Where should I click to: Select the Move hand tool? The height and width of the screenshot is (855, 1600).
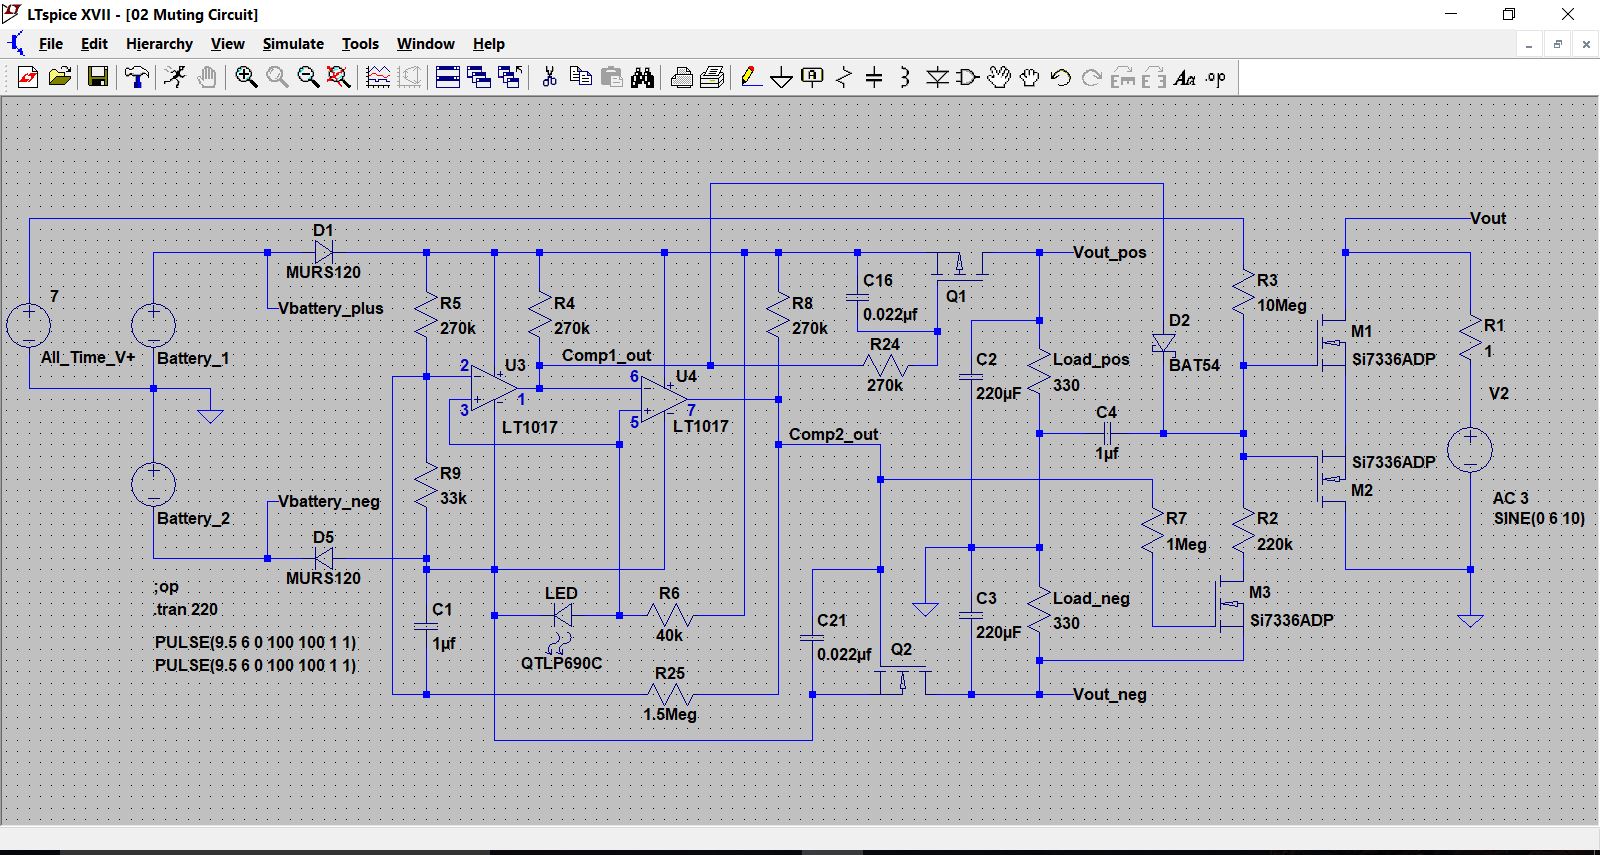click(999, 77)
